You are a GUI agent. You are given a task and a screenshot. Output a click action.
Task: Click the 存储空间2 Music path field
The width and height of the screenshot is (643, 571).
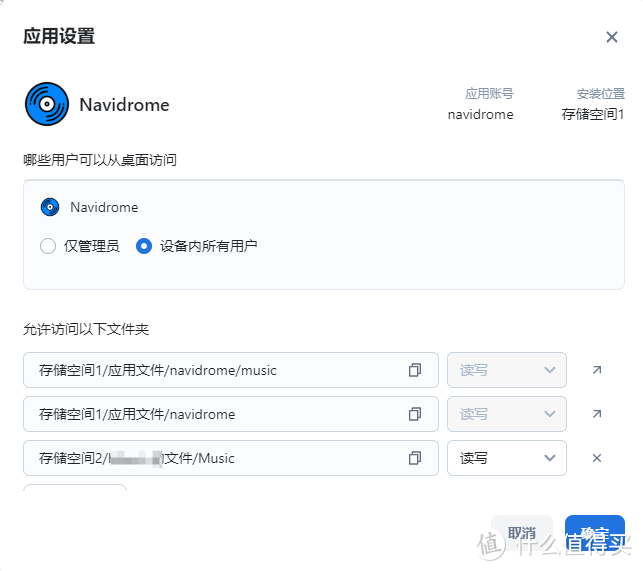coord(231,458)
